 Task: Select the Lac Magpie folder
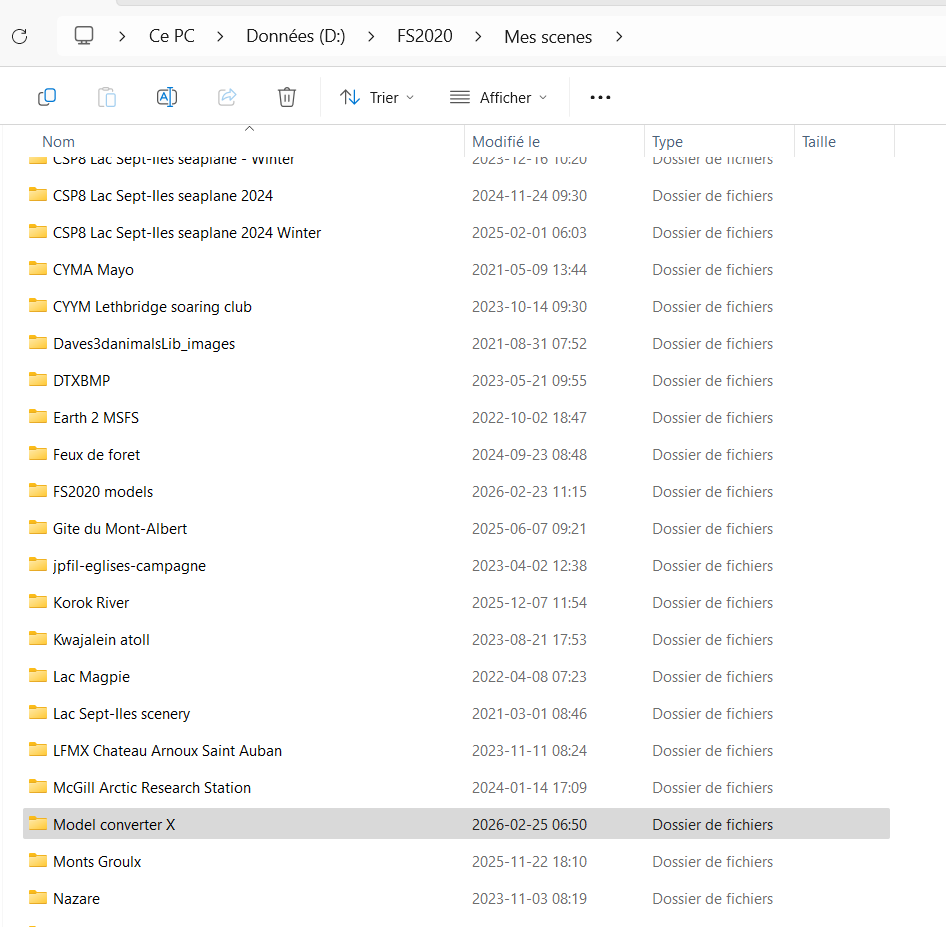(x=456, y=677)
